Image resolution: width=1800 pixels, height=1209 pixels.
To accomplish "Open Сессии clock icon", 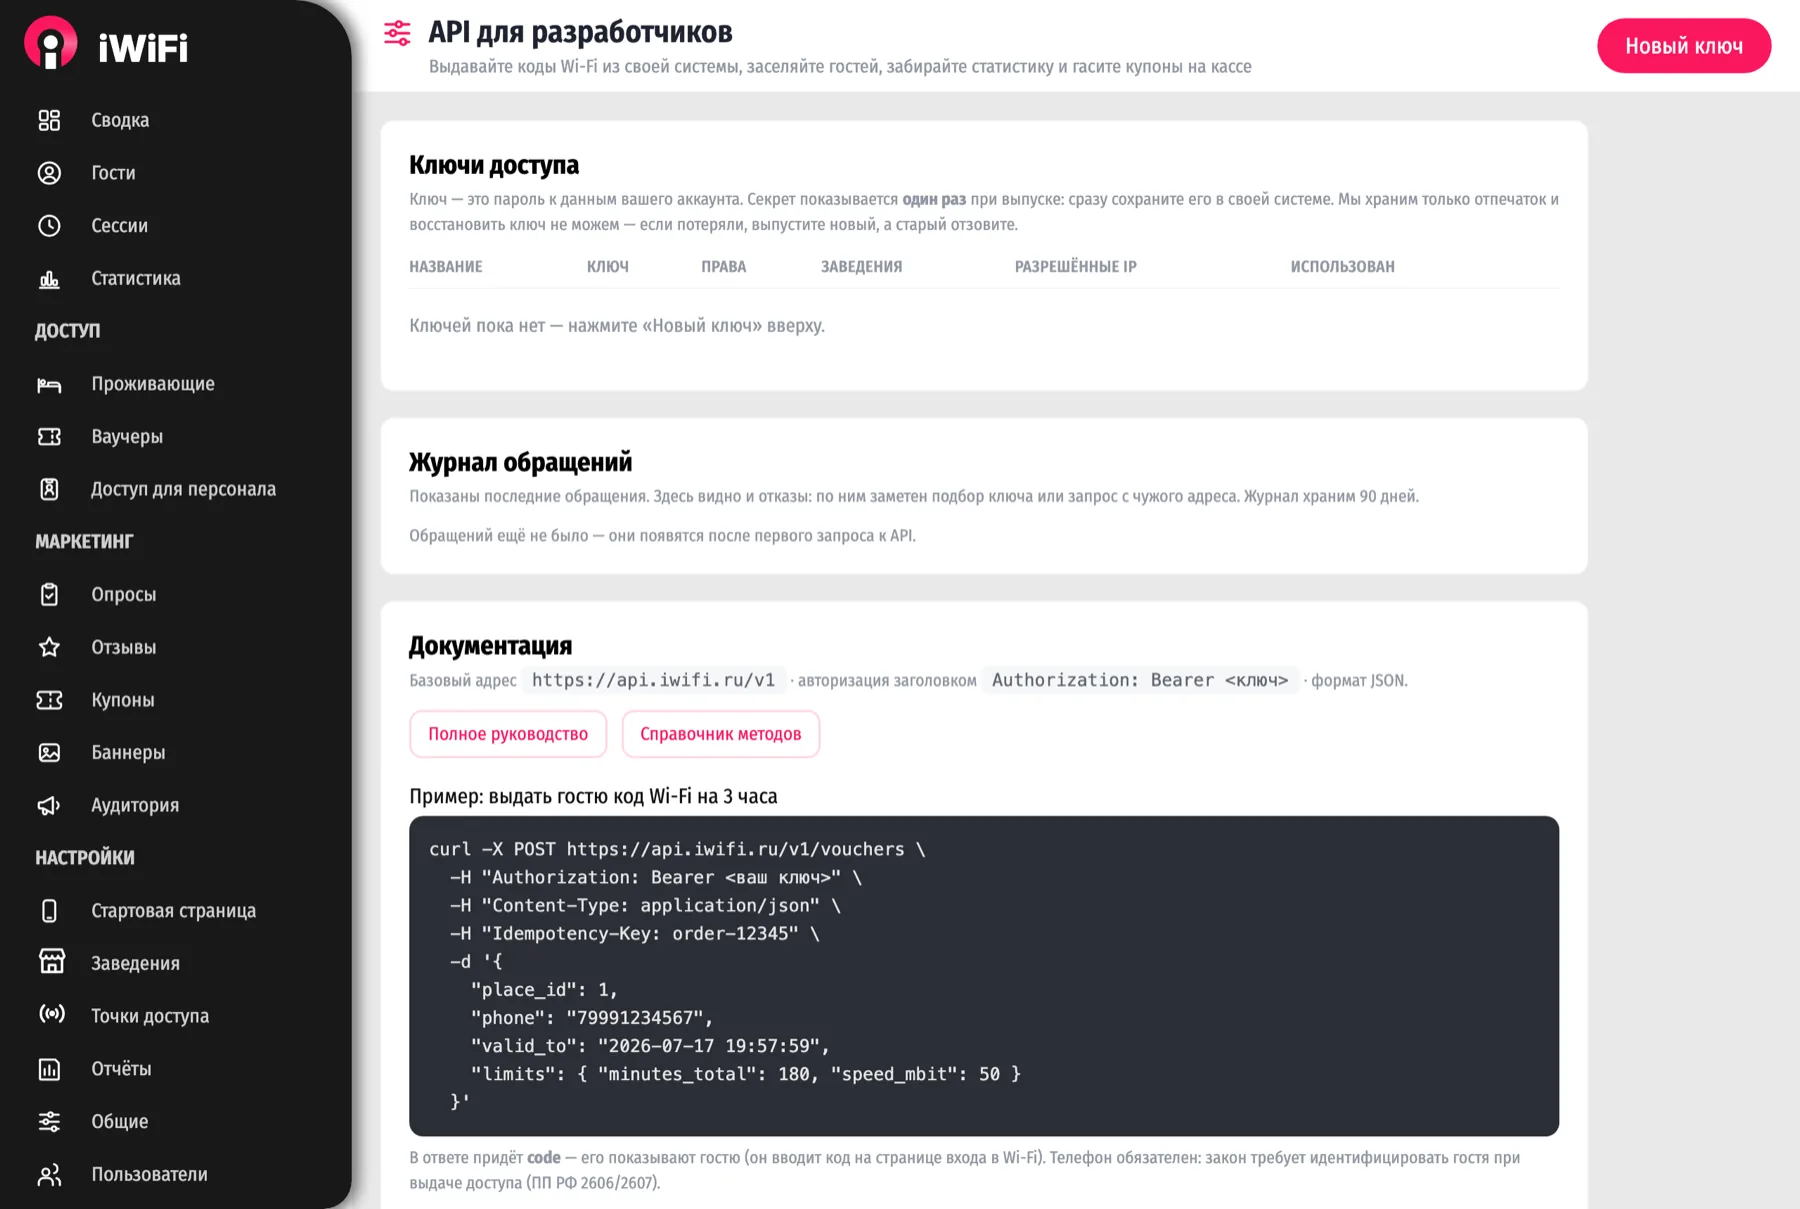I will pos(49,226).
